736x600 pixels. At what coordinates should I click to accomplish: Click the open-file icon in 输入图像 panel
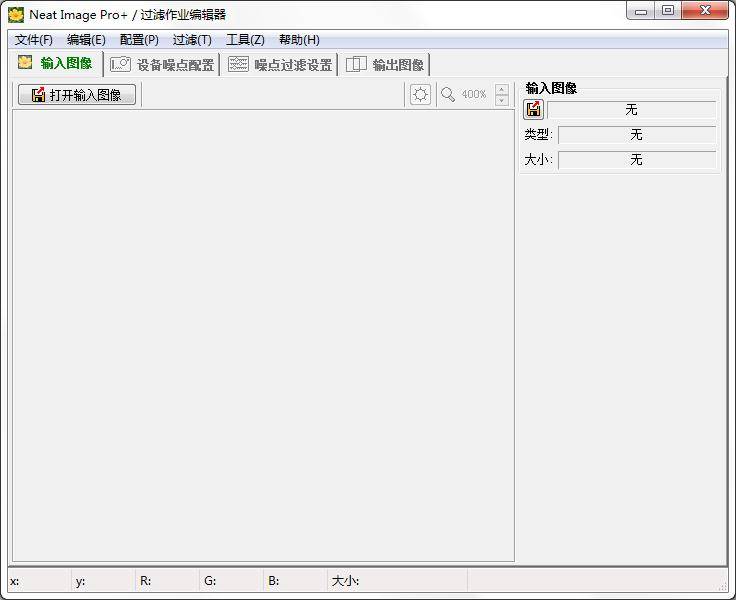(534, 110)
